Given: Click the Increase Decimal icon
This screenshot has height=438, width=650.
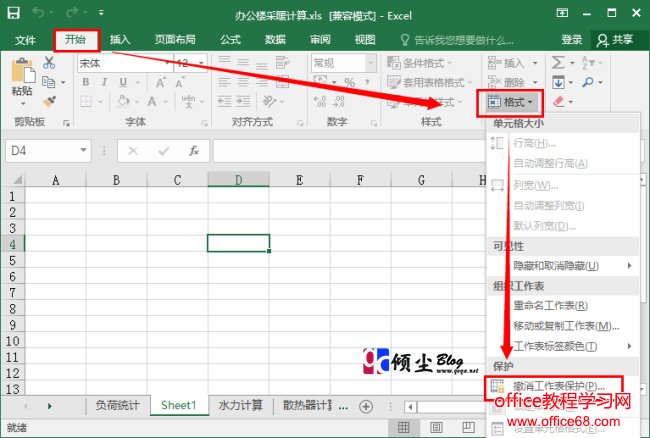Looking at the screenshot, I should click(x=320, y=101).
